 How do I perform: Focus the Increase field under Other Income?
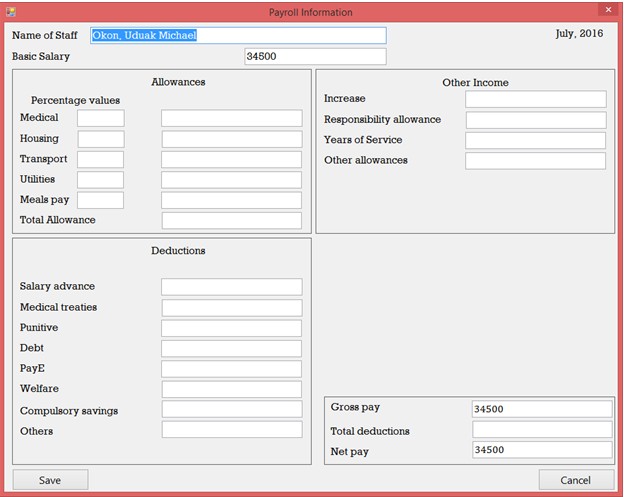[536, 99]
